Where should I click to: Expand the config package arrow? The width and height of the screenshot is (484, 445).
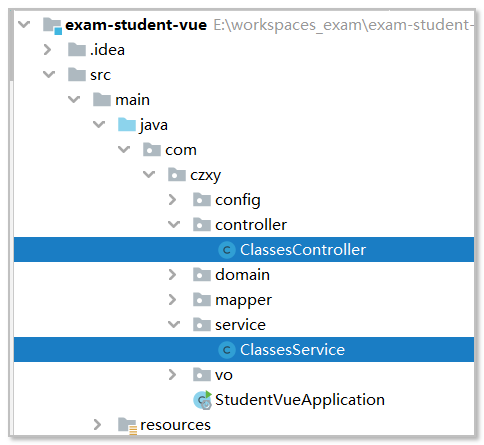click(172, 200)
